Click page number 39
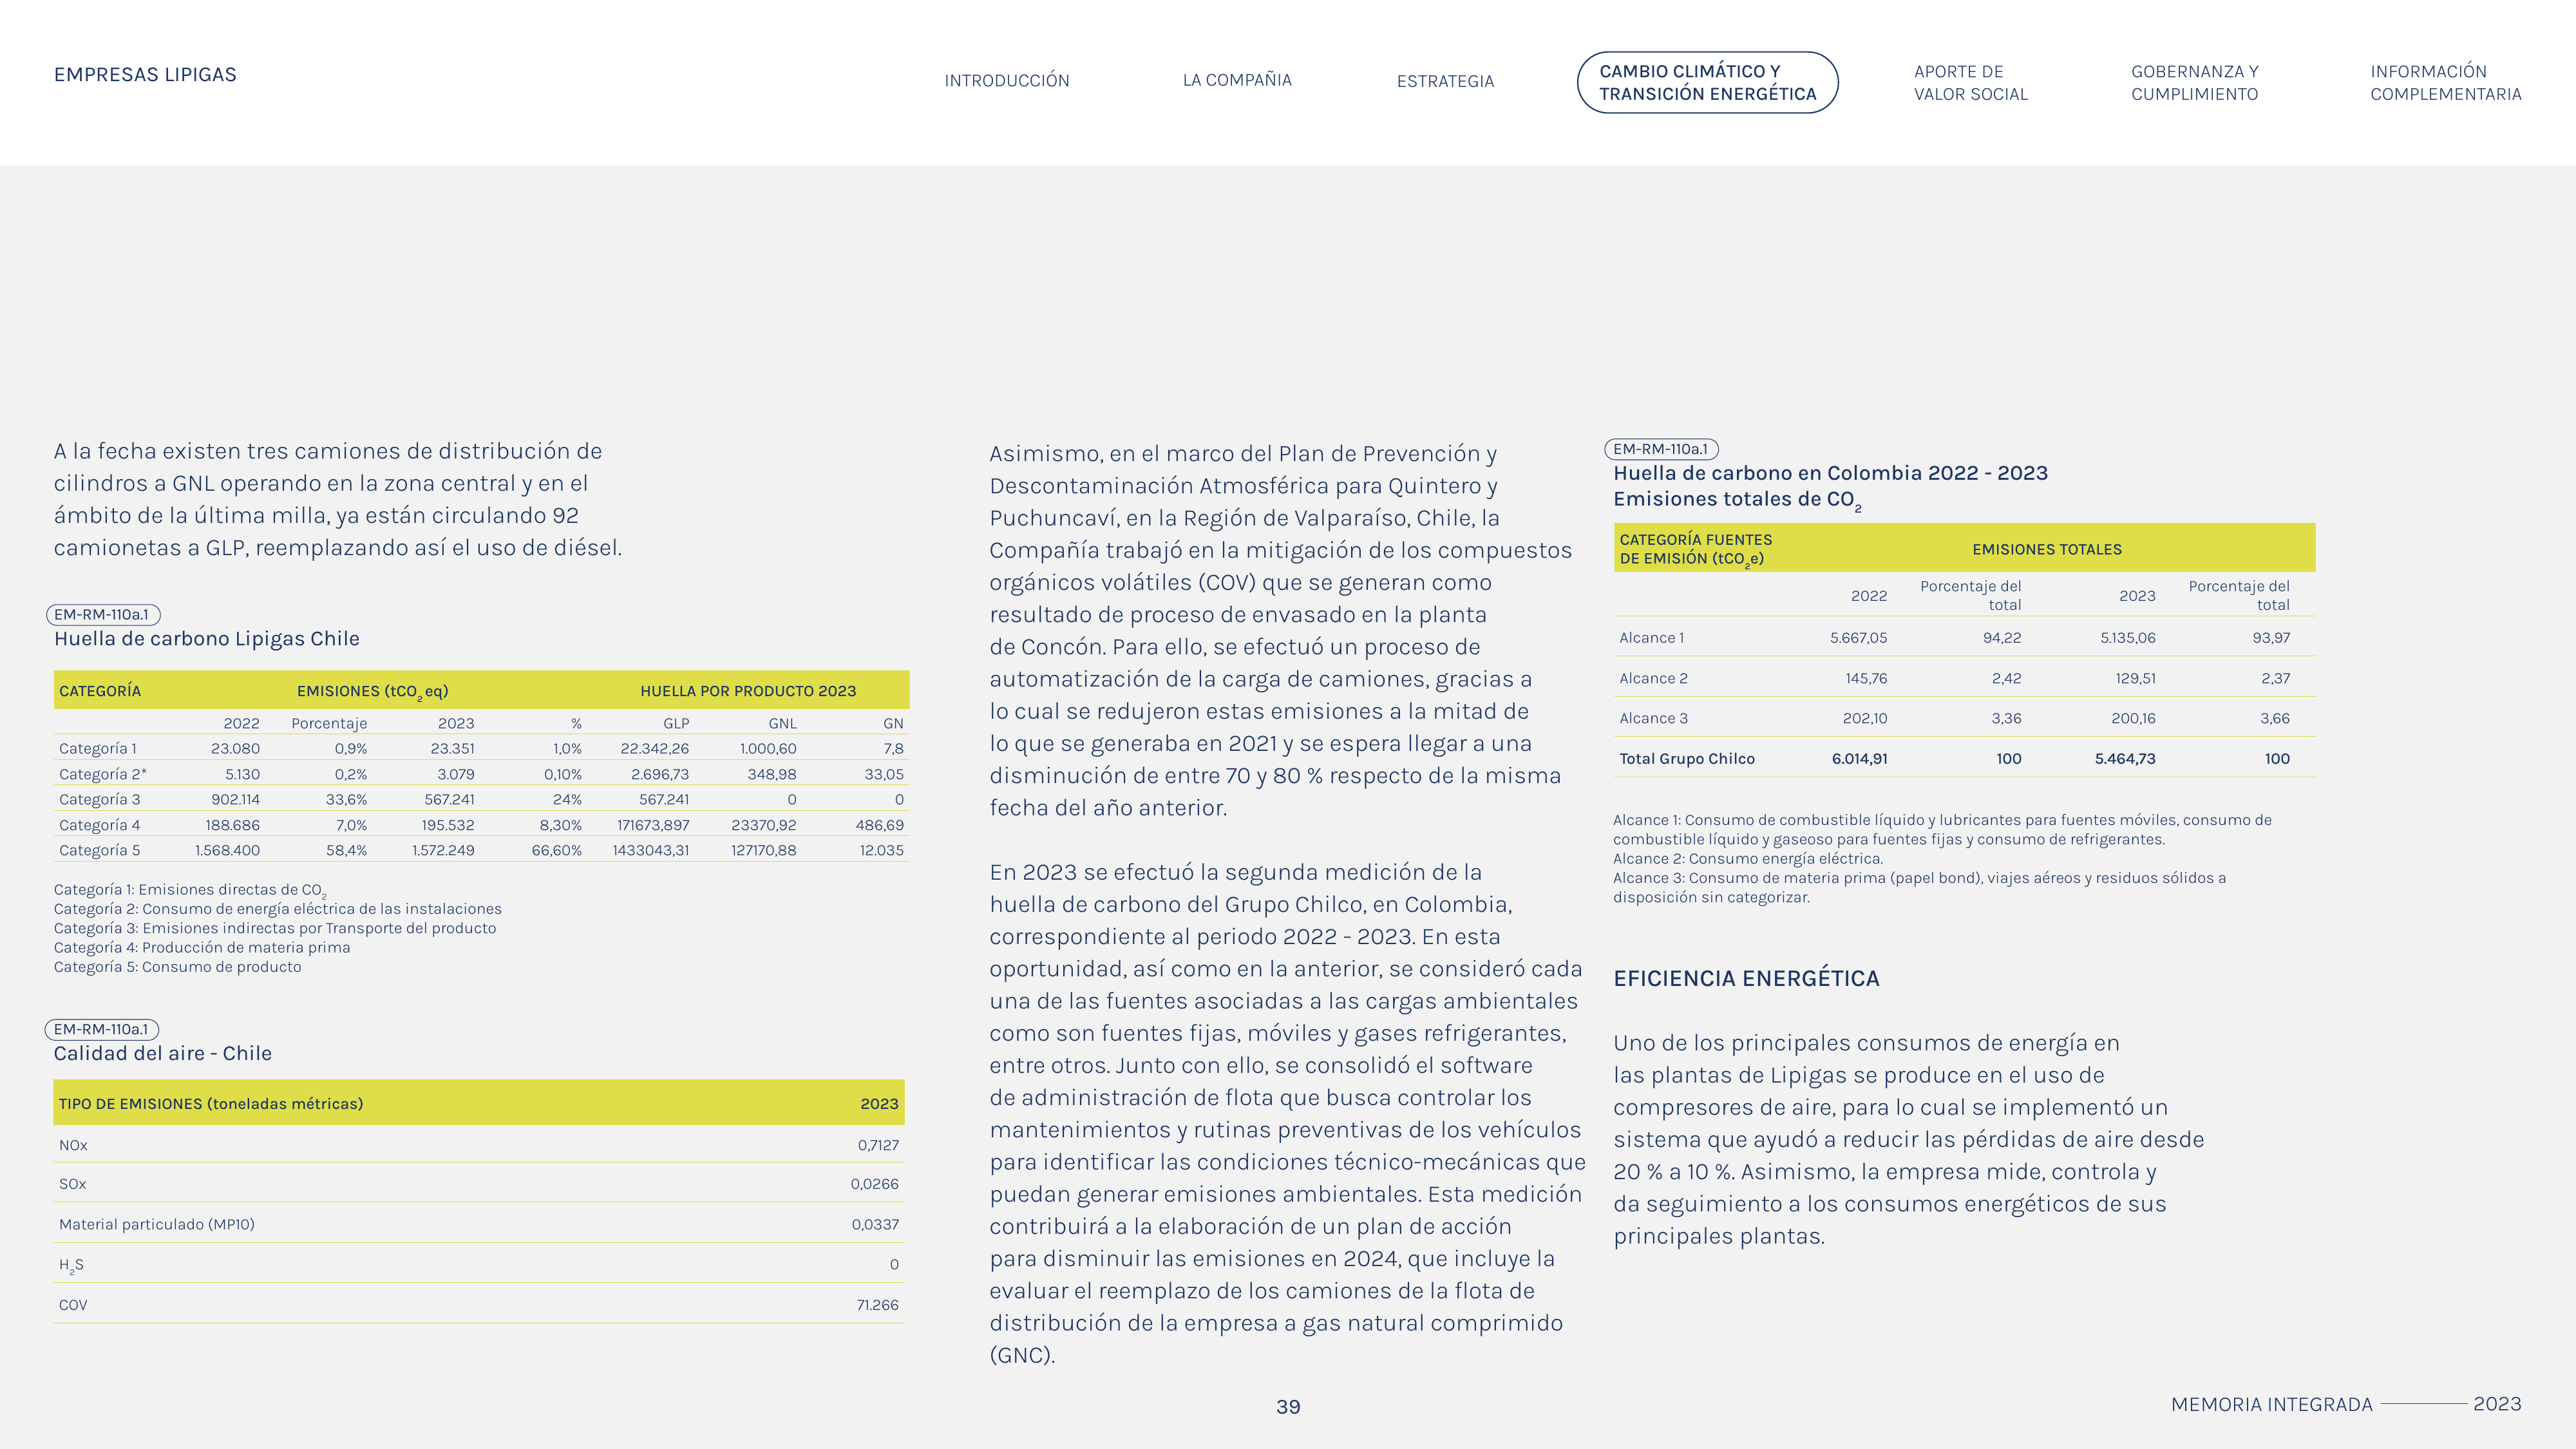Screen dimensions: 2576x1449 (1288, 1407)
